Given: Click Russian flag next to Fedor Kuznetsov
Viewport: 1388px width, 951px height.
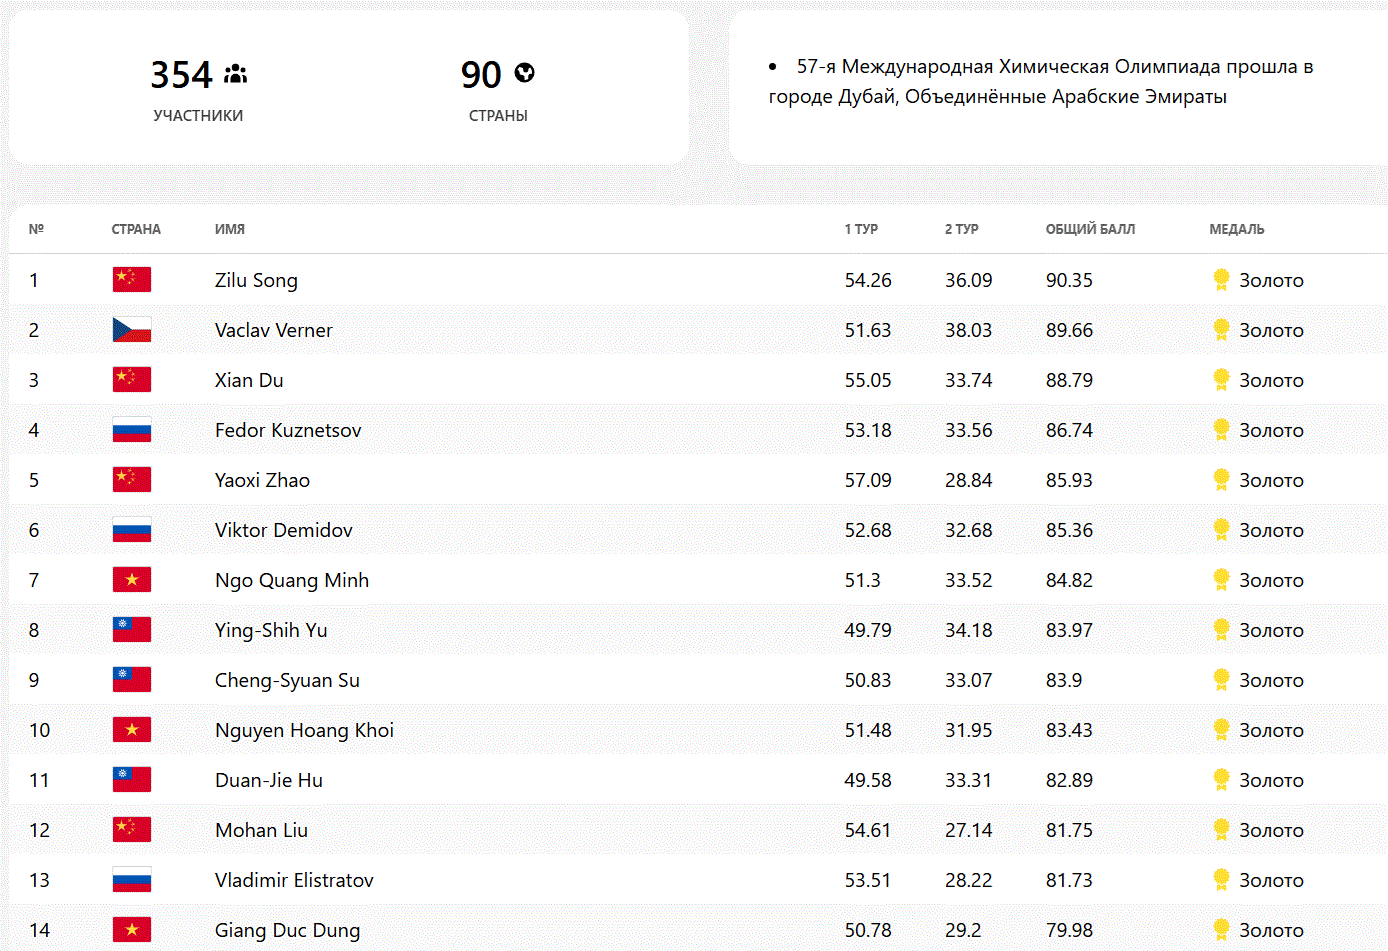Looking at the screenshot, I should point(132,430).
